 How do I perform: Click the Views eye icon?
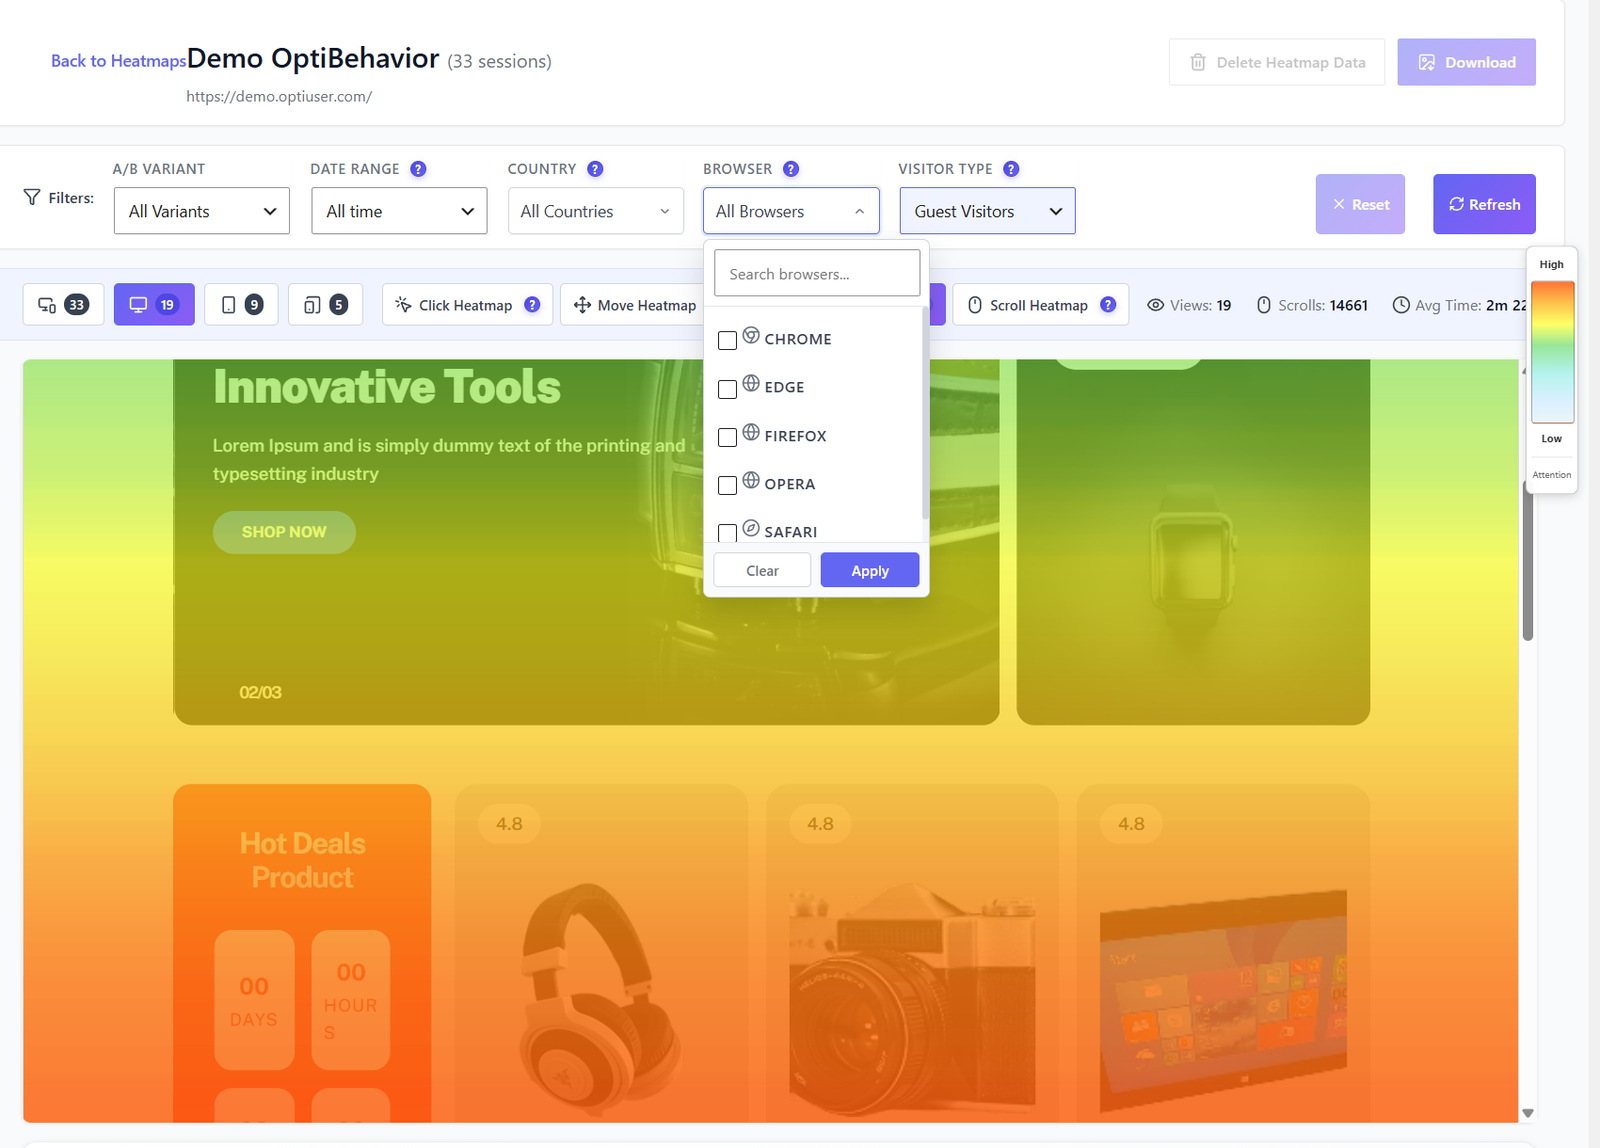pyautogui.click(x=1155, y=305)
